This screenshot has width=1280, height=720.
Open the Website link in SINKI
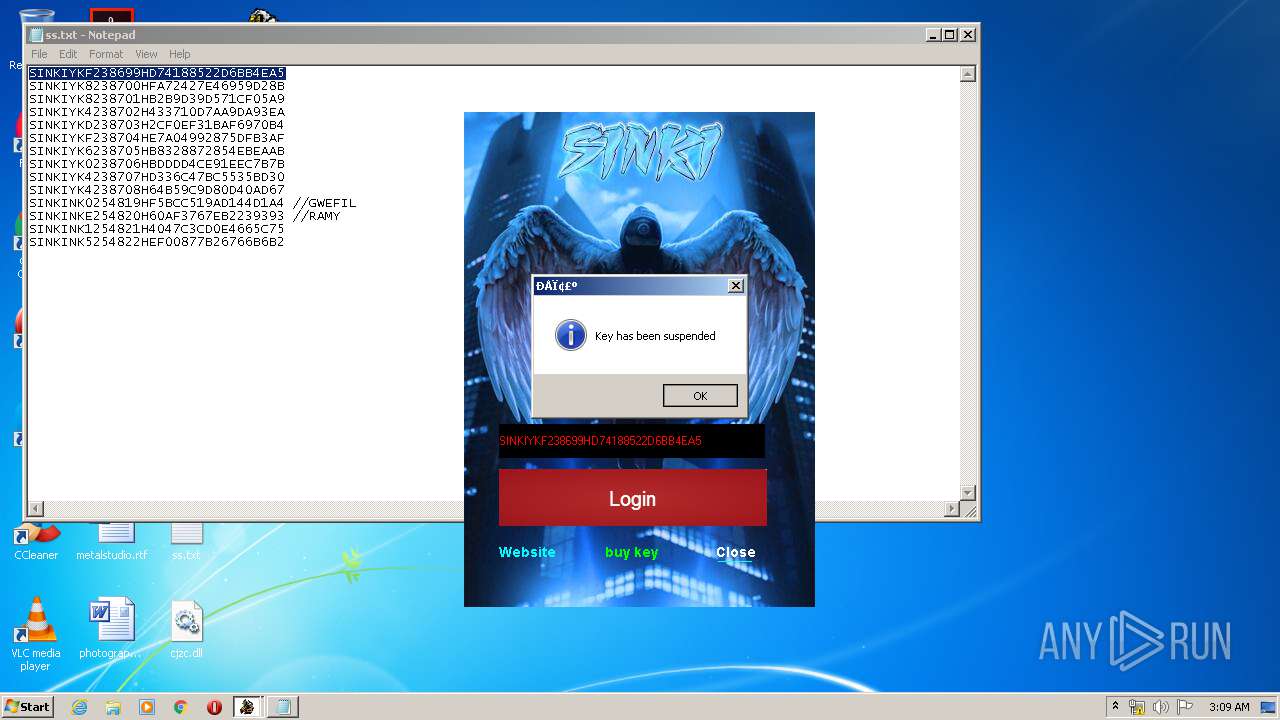[x=527, y=552]
